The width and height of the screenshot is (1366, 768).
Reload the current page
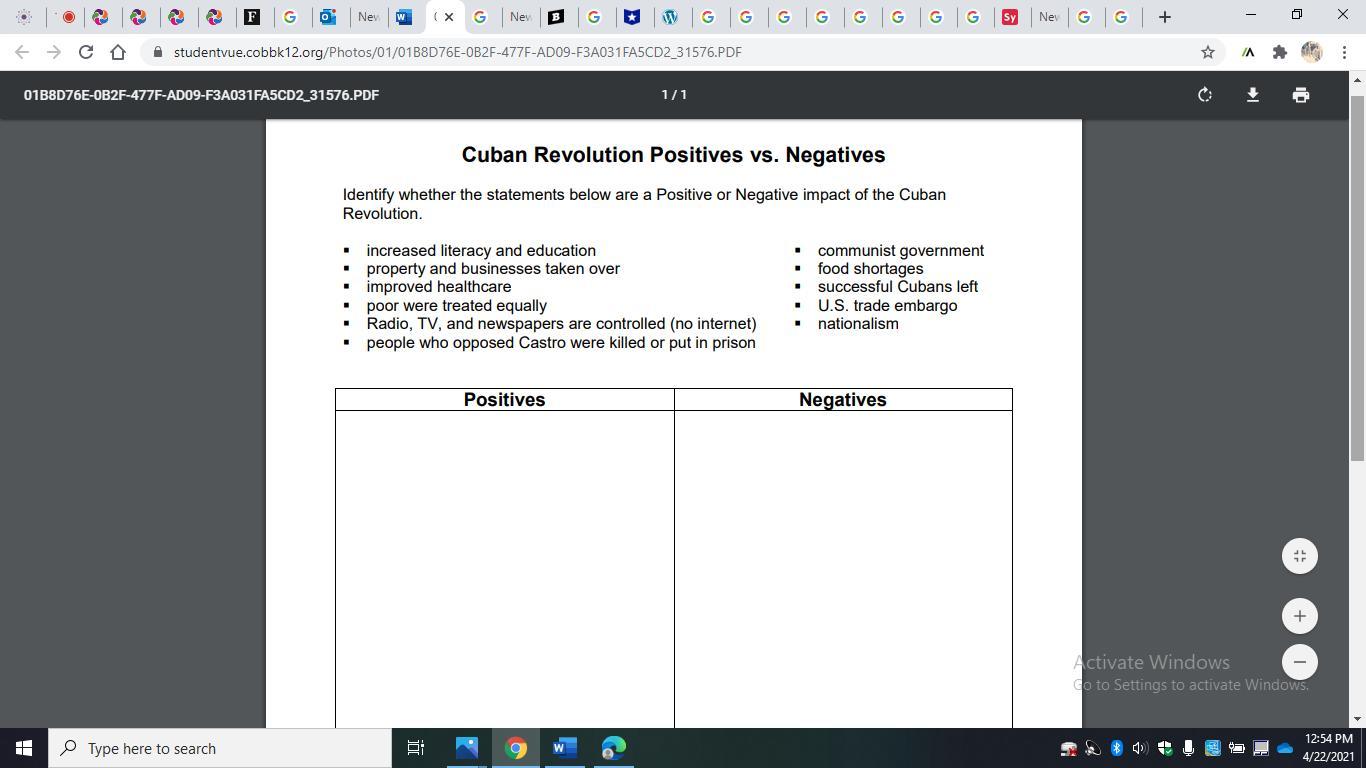(x=86, y=52)
